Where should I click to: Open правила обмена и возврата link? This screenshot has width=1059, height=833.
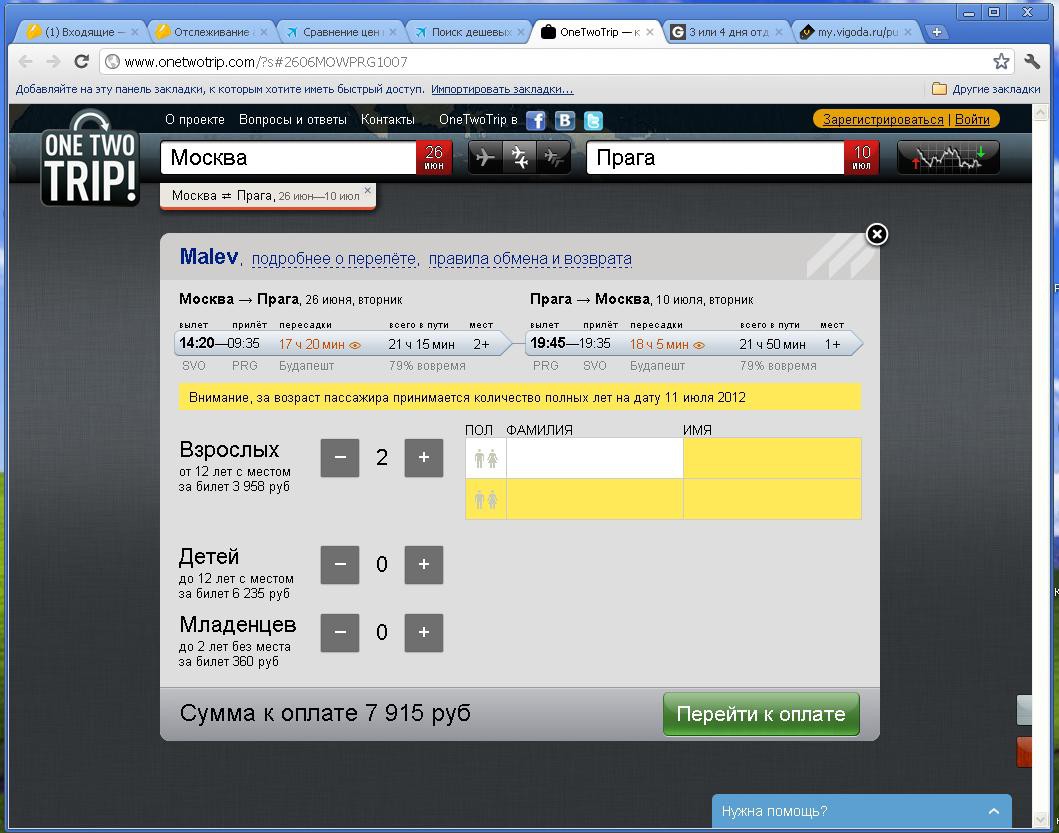tap(530, 259)
